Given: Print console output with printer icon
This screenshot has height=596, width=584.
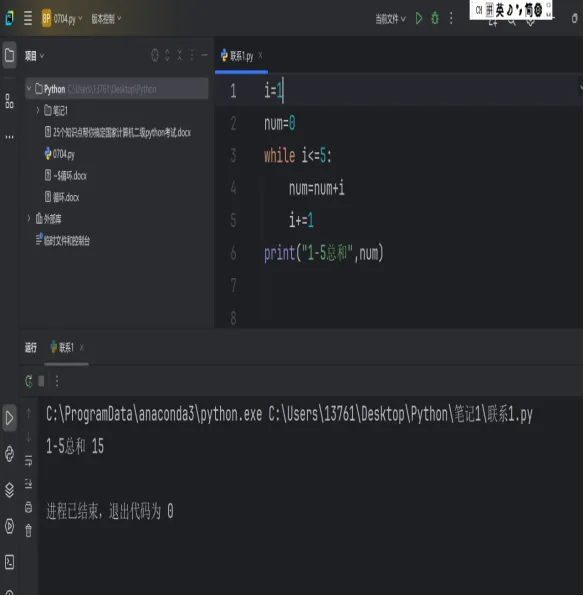Looking at the screenshot, I should click(x=29, y=507).
